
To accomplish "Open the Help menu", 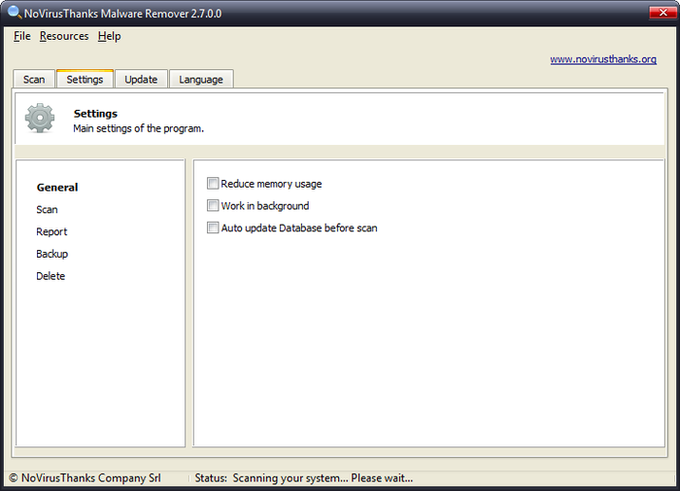I will point(109,36).
